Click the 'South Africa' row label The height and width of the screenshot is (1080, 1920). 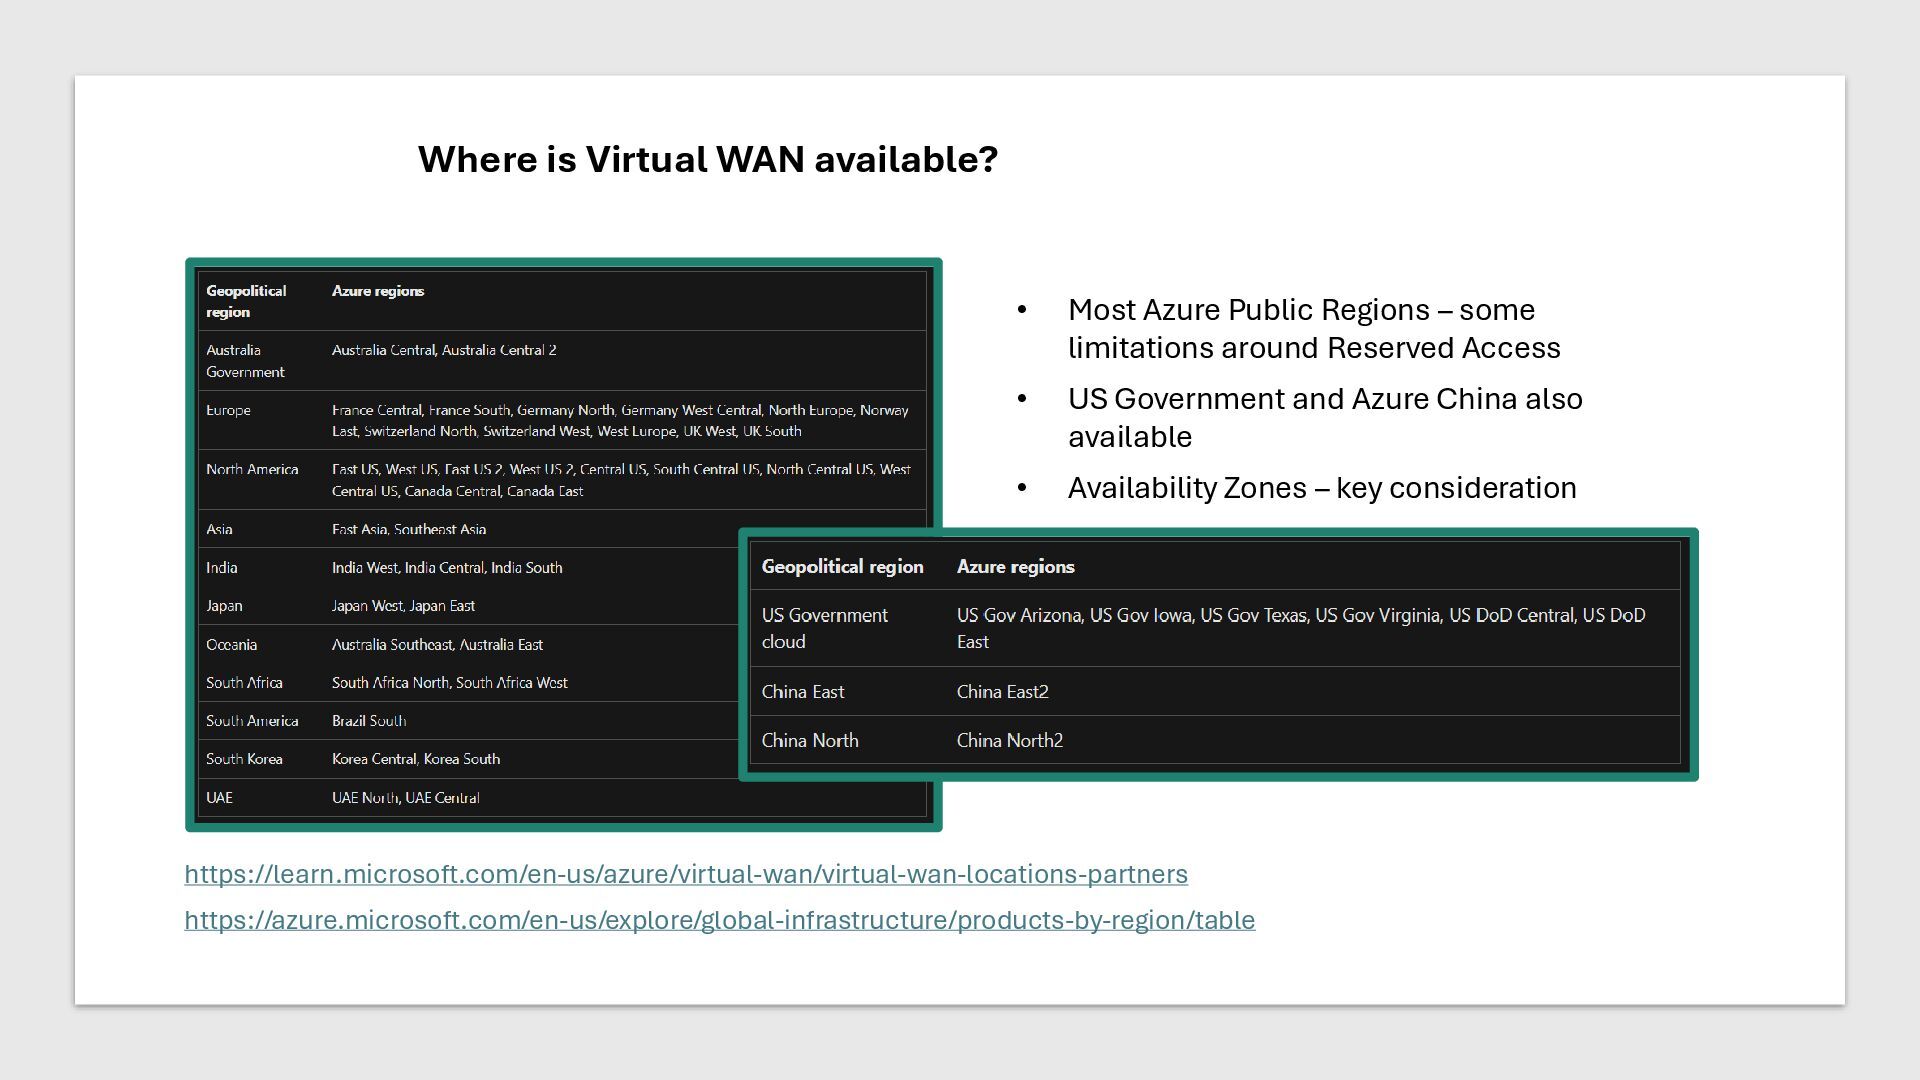pyautogui.click(x=244, y=683)
